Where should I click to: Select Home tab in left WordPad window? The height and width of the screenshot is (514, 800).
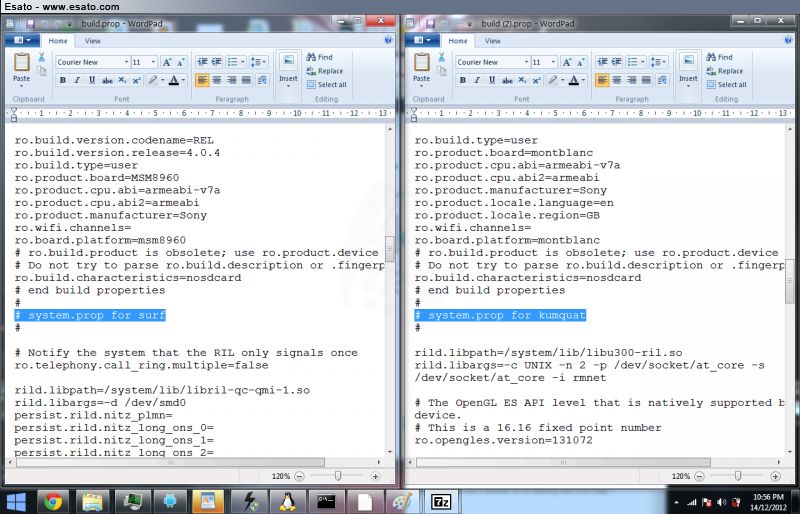pyautogui.click(x=58, y=41)
